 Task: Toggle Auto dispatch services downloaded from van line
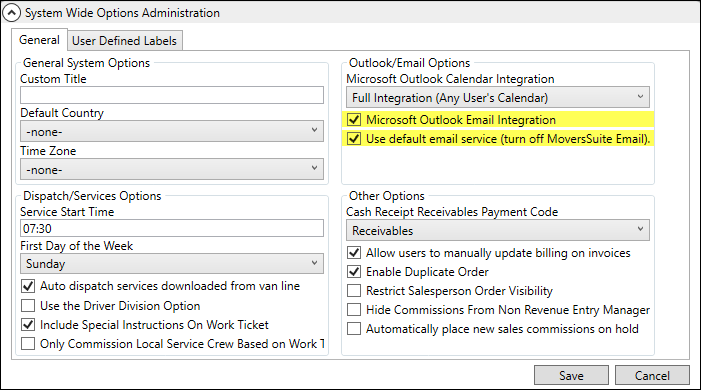[28, 286]
